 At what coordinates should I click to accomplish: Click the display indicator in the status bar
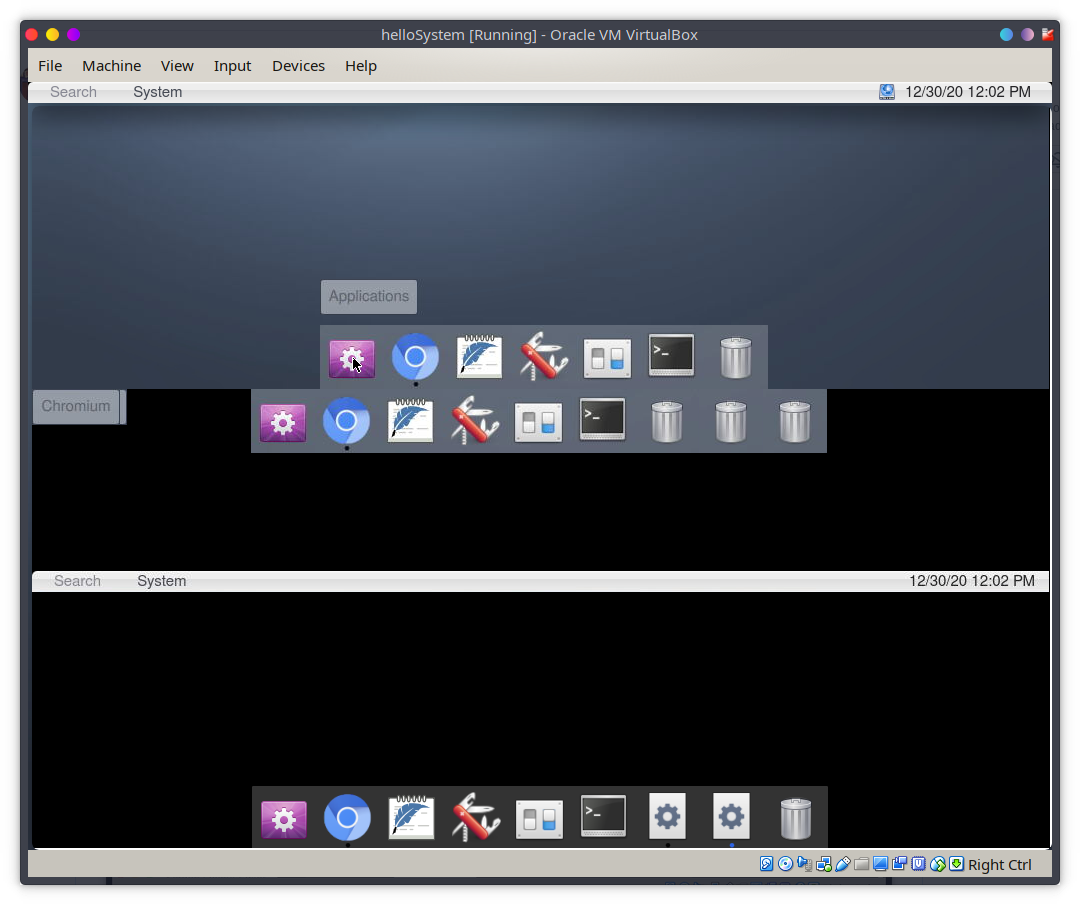click(880, 864)
